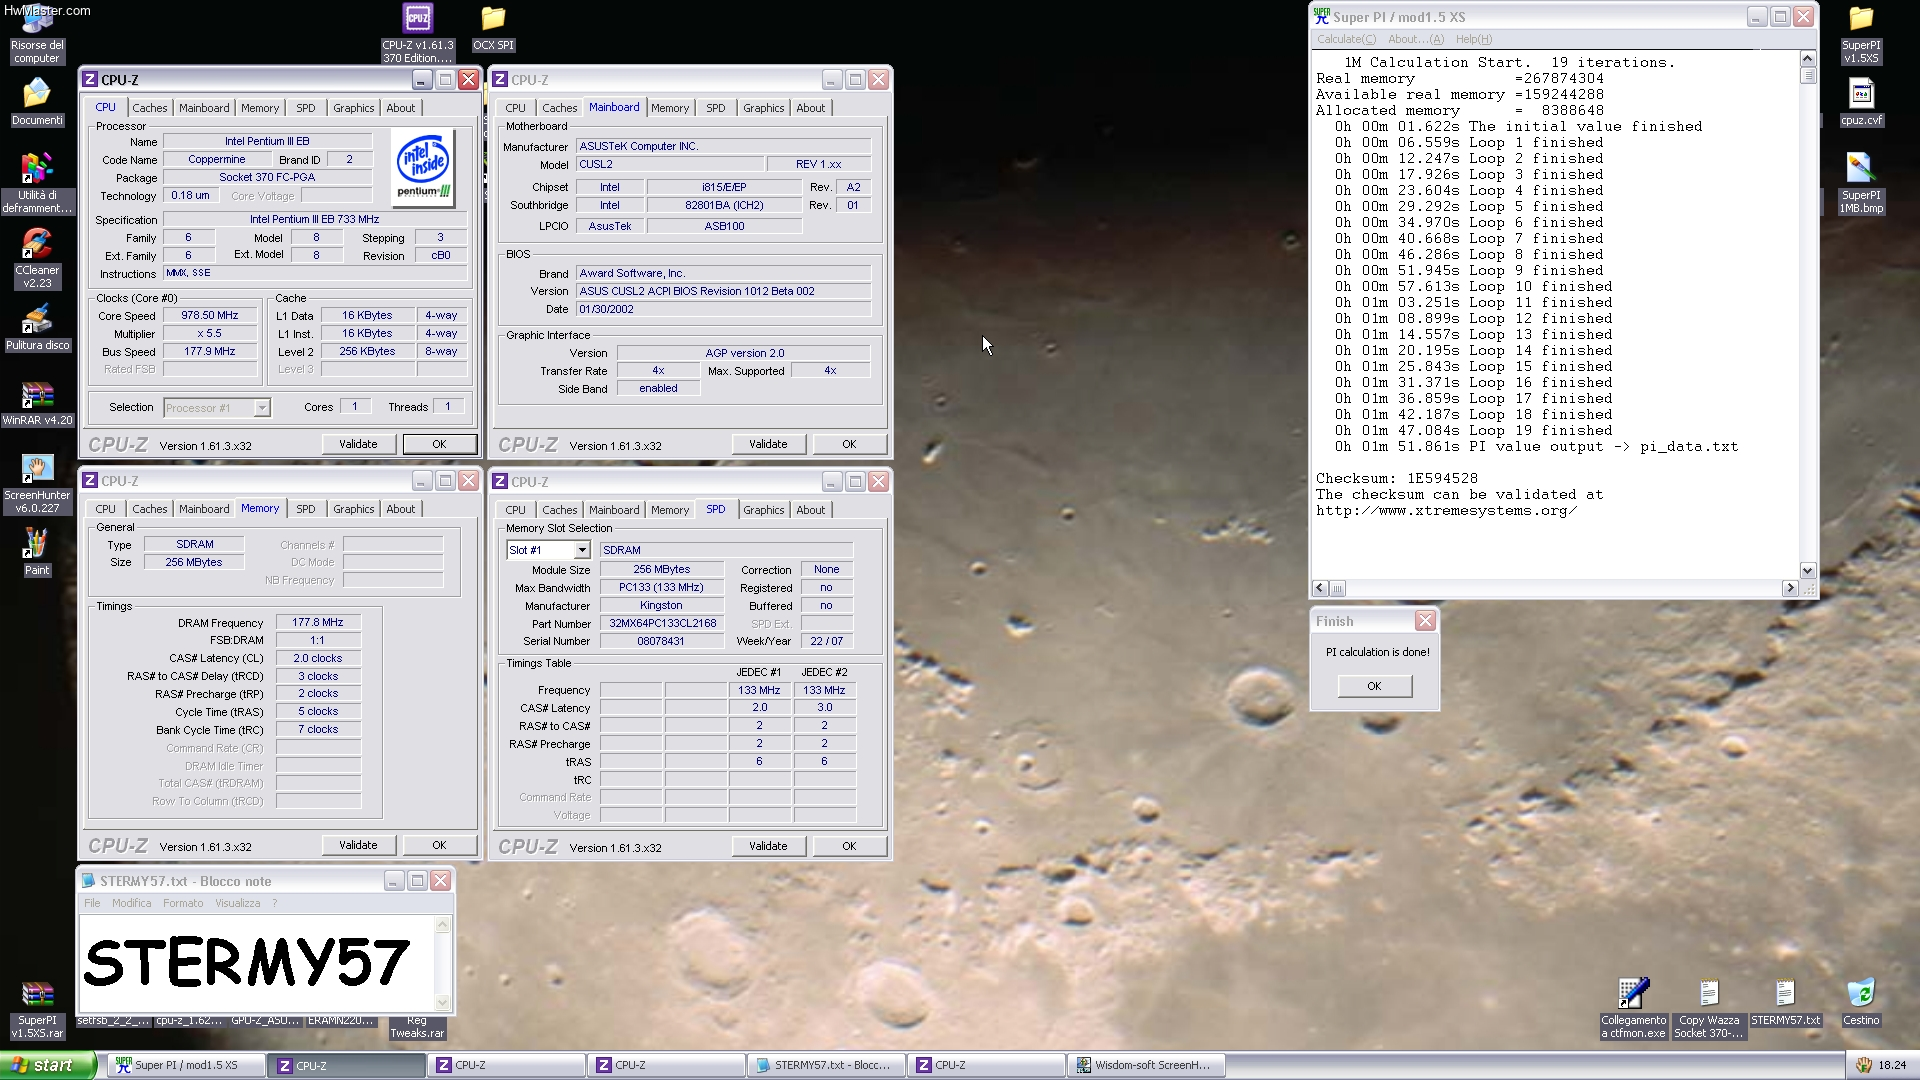
Task: Open Utilità di deframmentazione desktop icon
Action: [x=37, y=183]
